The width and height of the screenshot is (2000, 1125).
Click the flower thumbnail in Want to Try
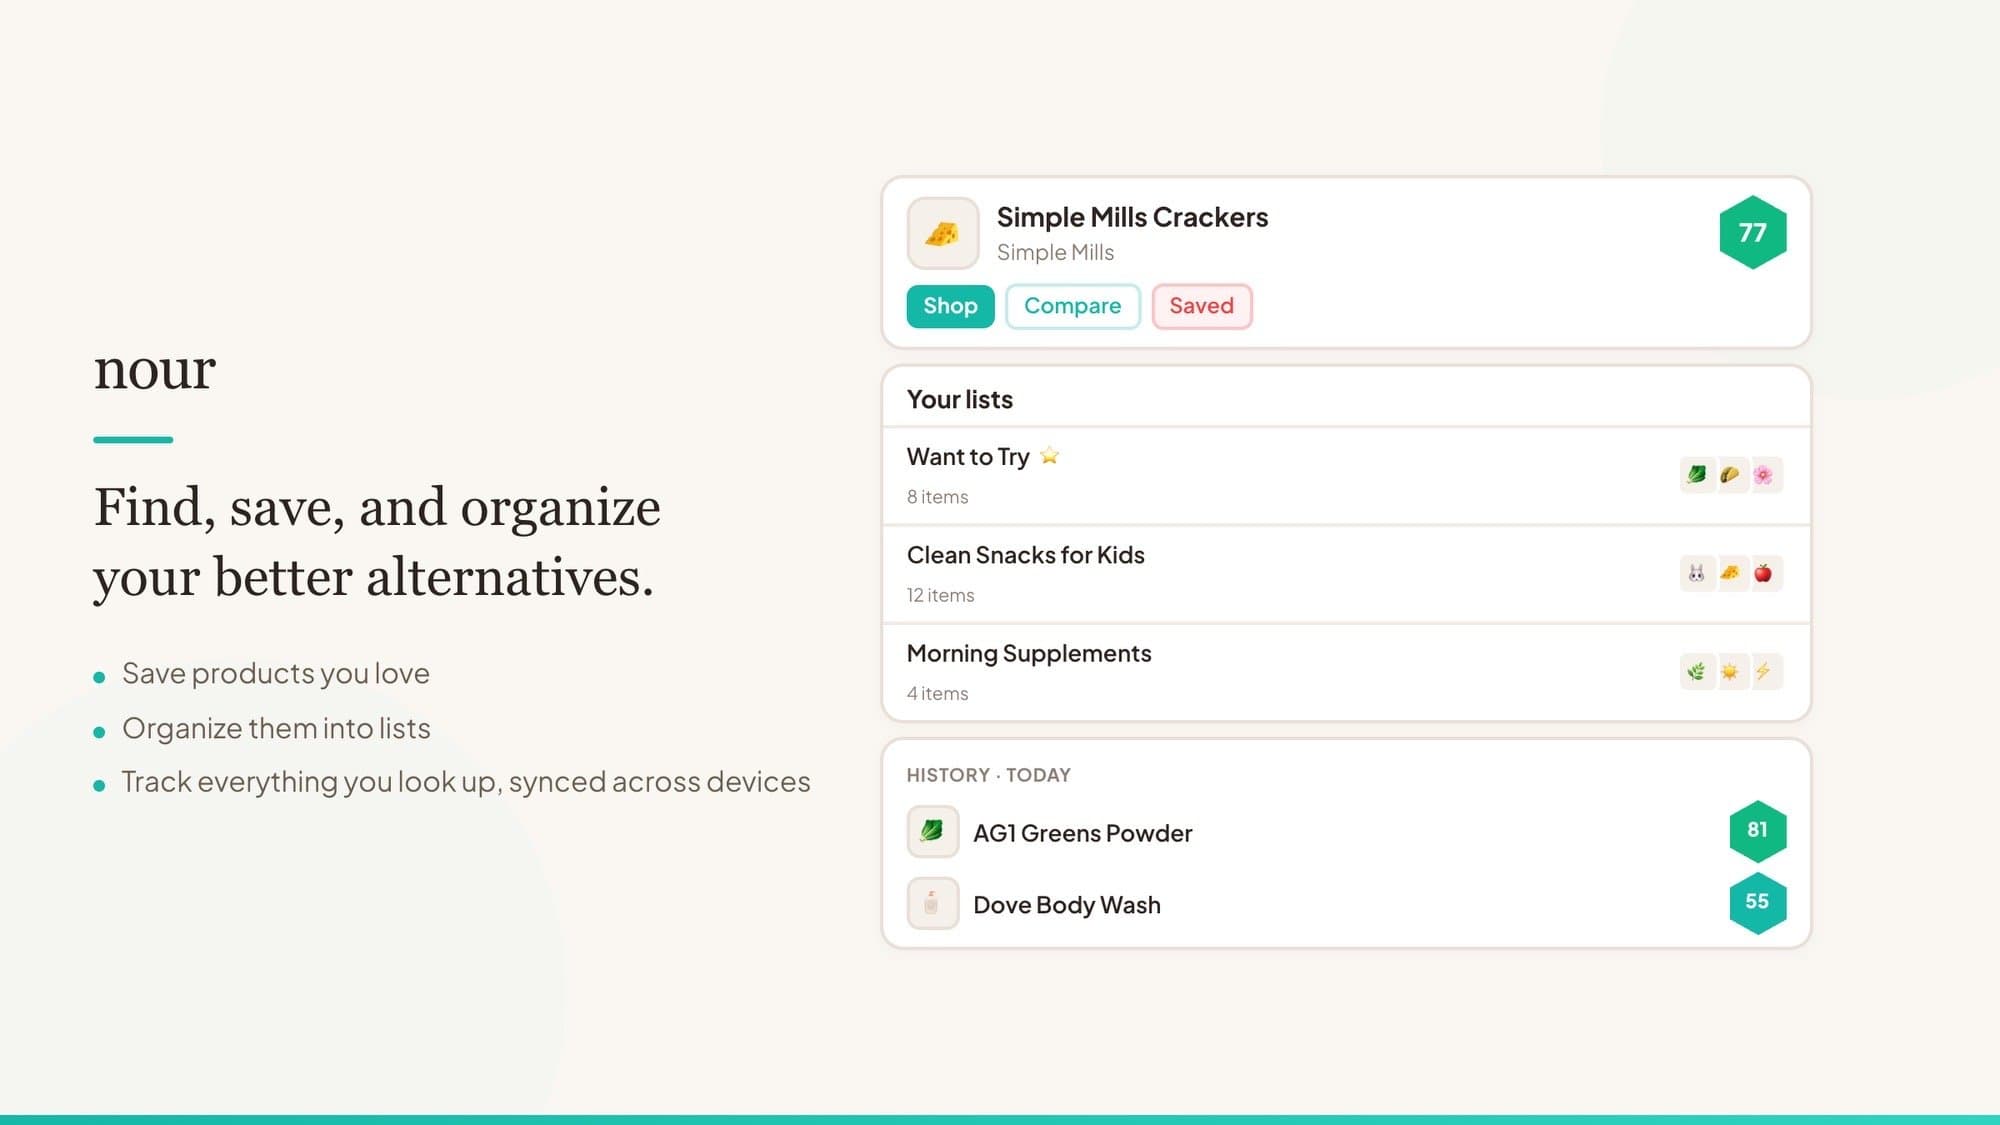(x=1763, y=475)
